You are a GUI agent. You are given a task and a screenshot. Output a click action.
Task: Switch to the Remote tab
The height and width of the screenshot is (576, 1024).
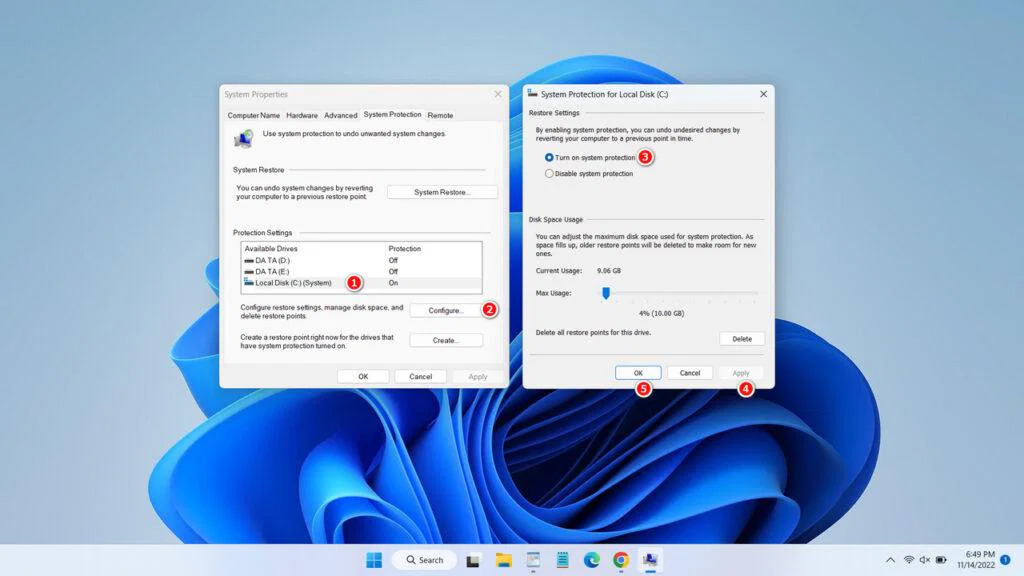click(440, 114)
